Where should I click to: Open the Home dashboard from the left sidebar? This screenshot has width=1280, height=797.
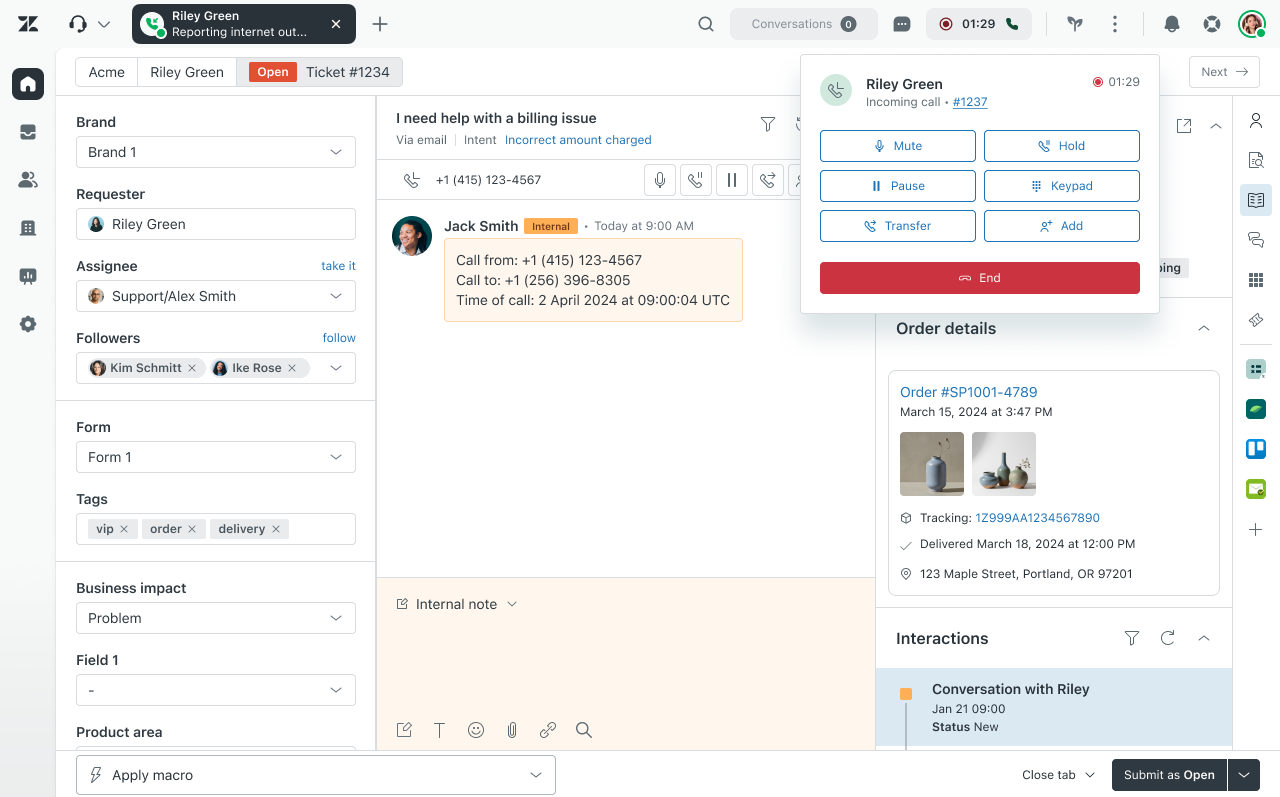coord(27,84)
